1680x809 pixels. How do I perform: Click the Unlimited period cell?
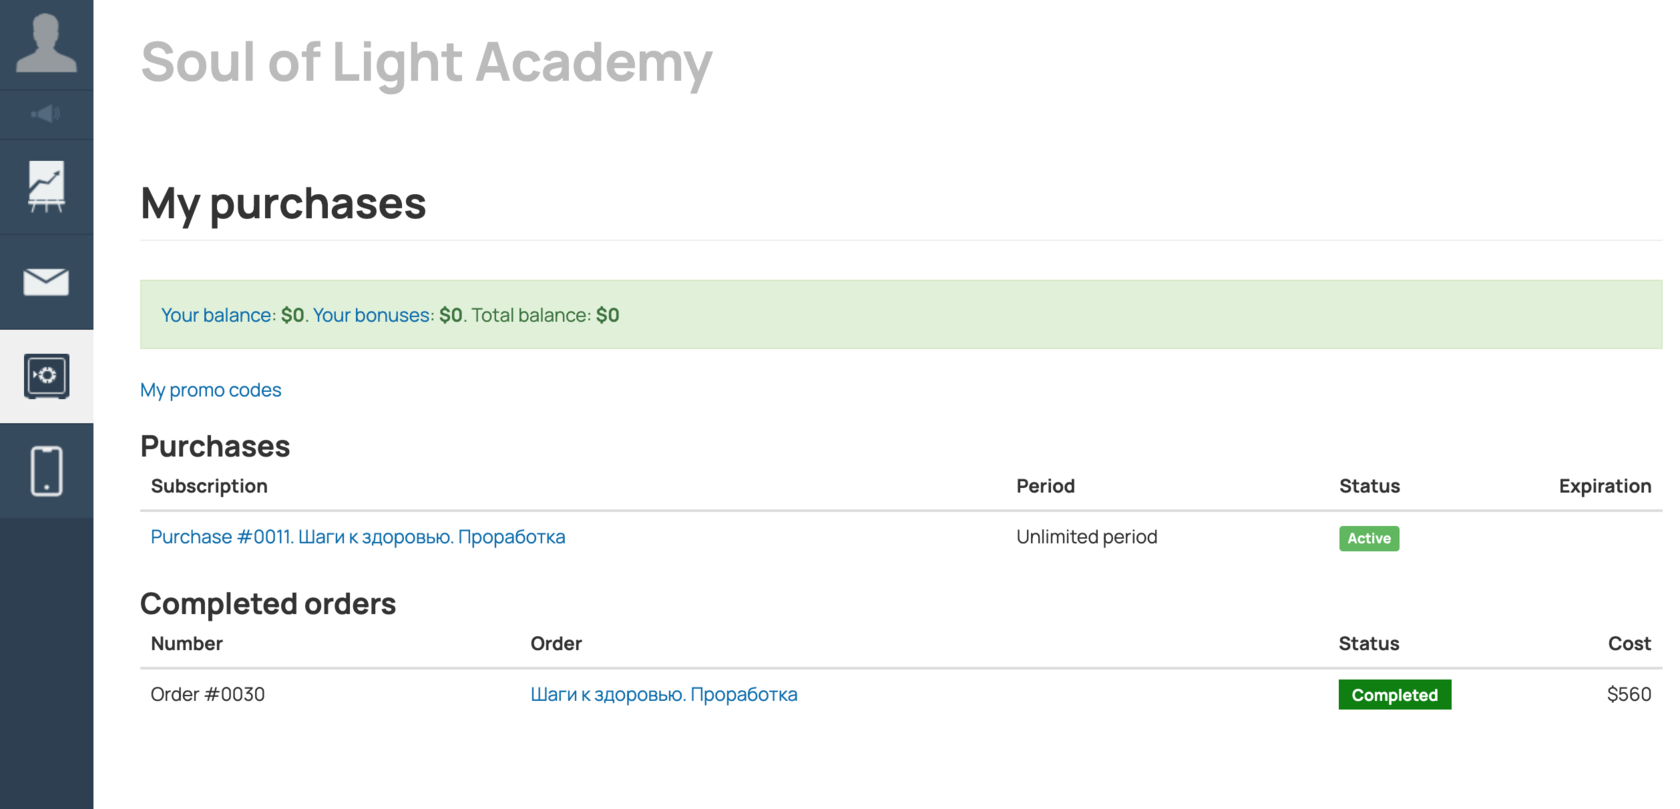[x=1086, y=537]
